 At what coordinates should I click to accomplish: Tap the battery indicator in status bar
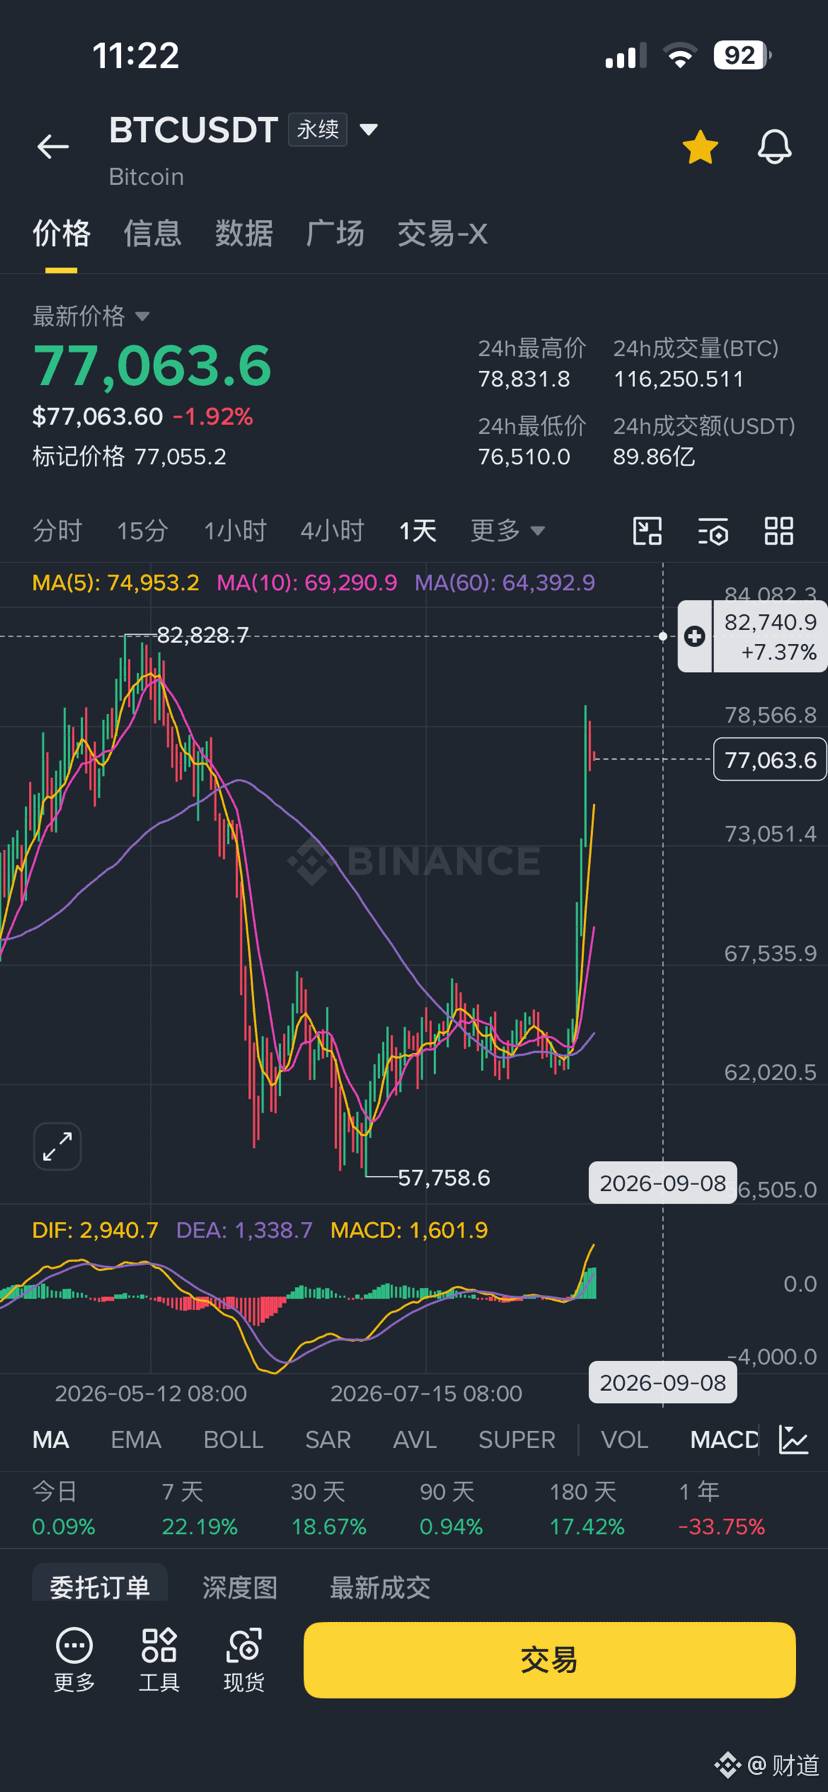tap(742, 55)
